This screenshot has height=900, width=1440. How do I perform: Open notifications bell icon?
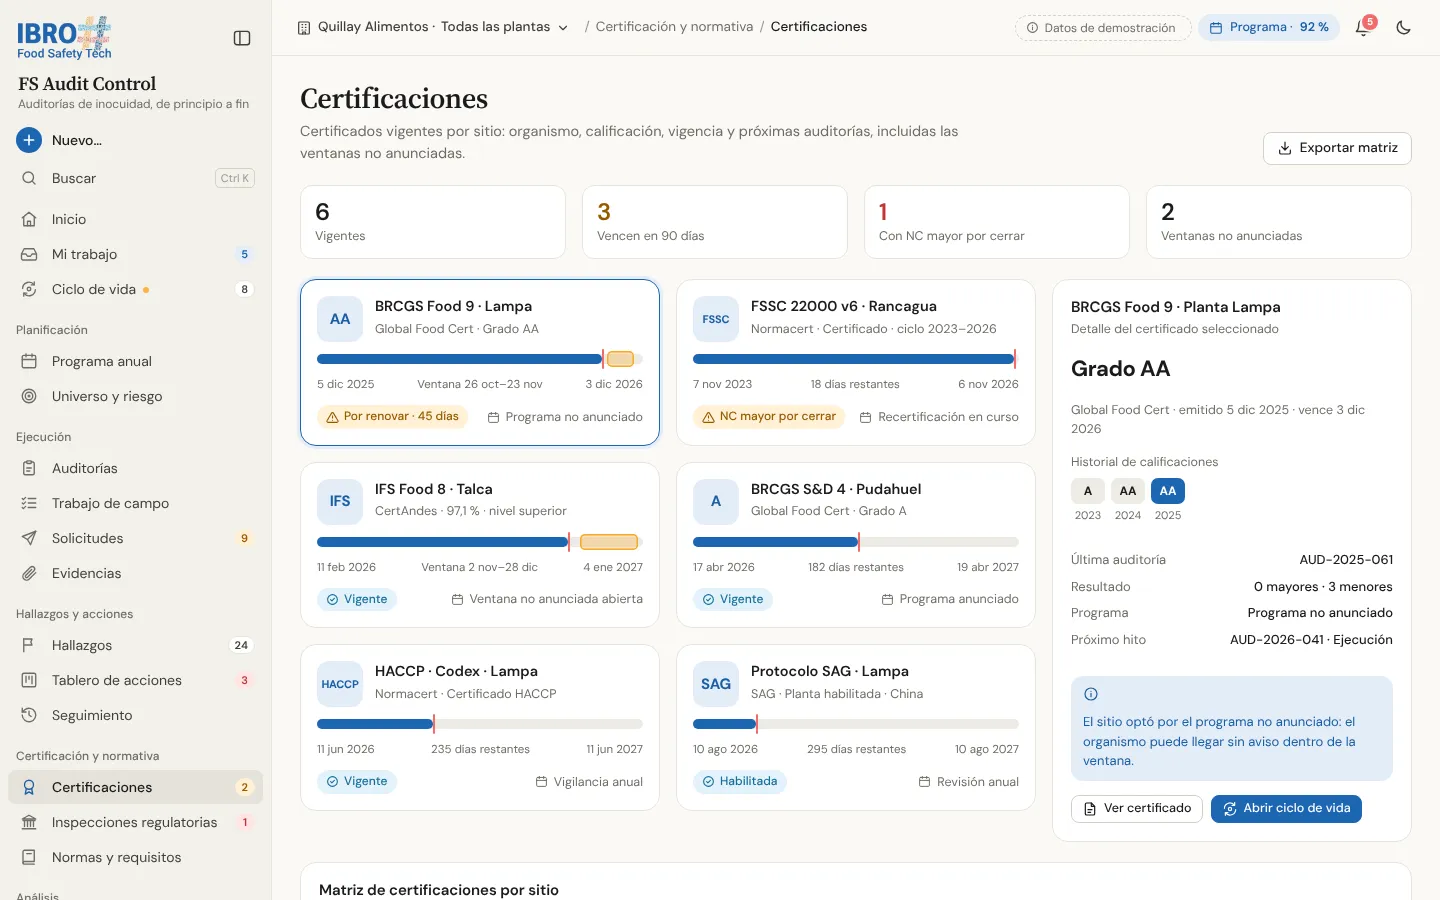pyautogui.click(x=1362, y=28)
